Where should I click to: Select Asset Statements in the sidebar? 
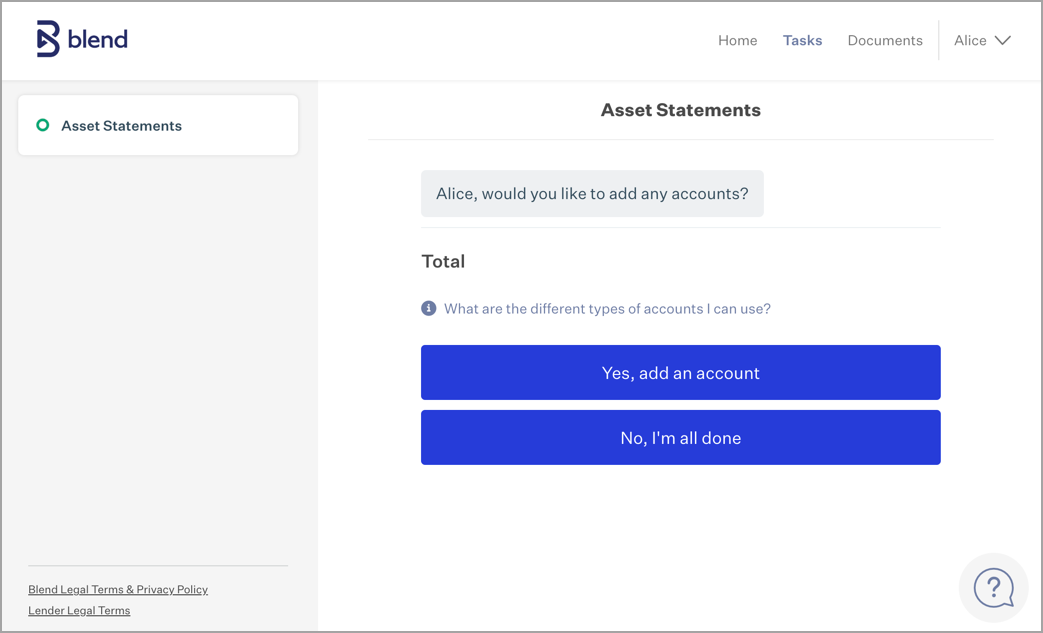(158, 125)
